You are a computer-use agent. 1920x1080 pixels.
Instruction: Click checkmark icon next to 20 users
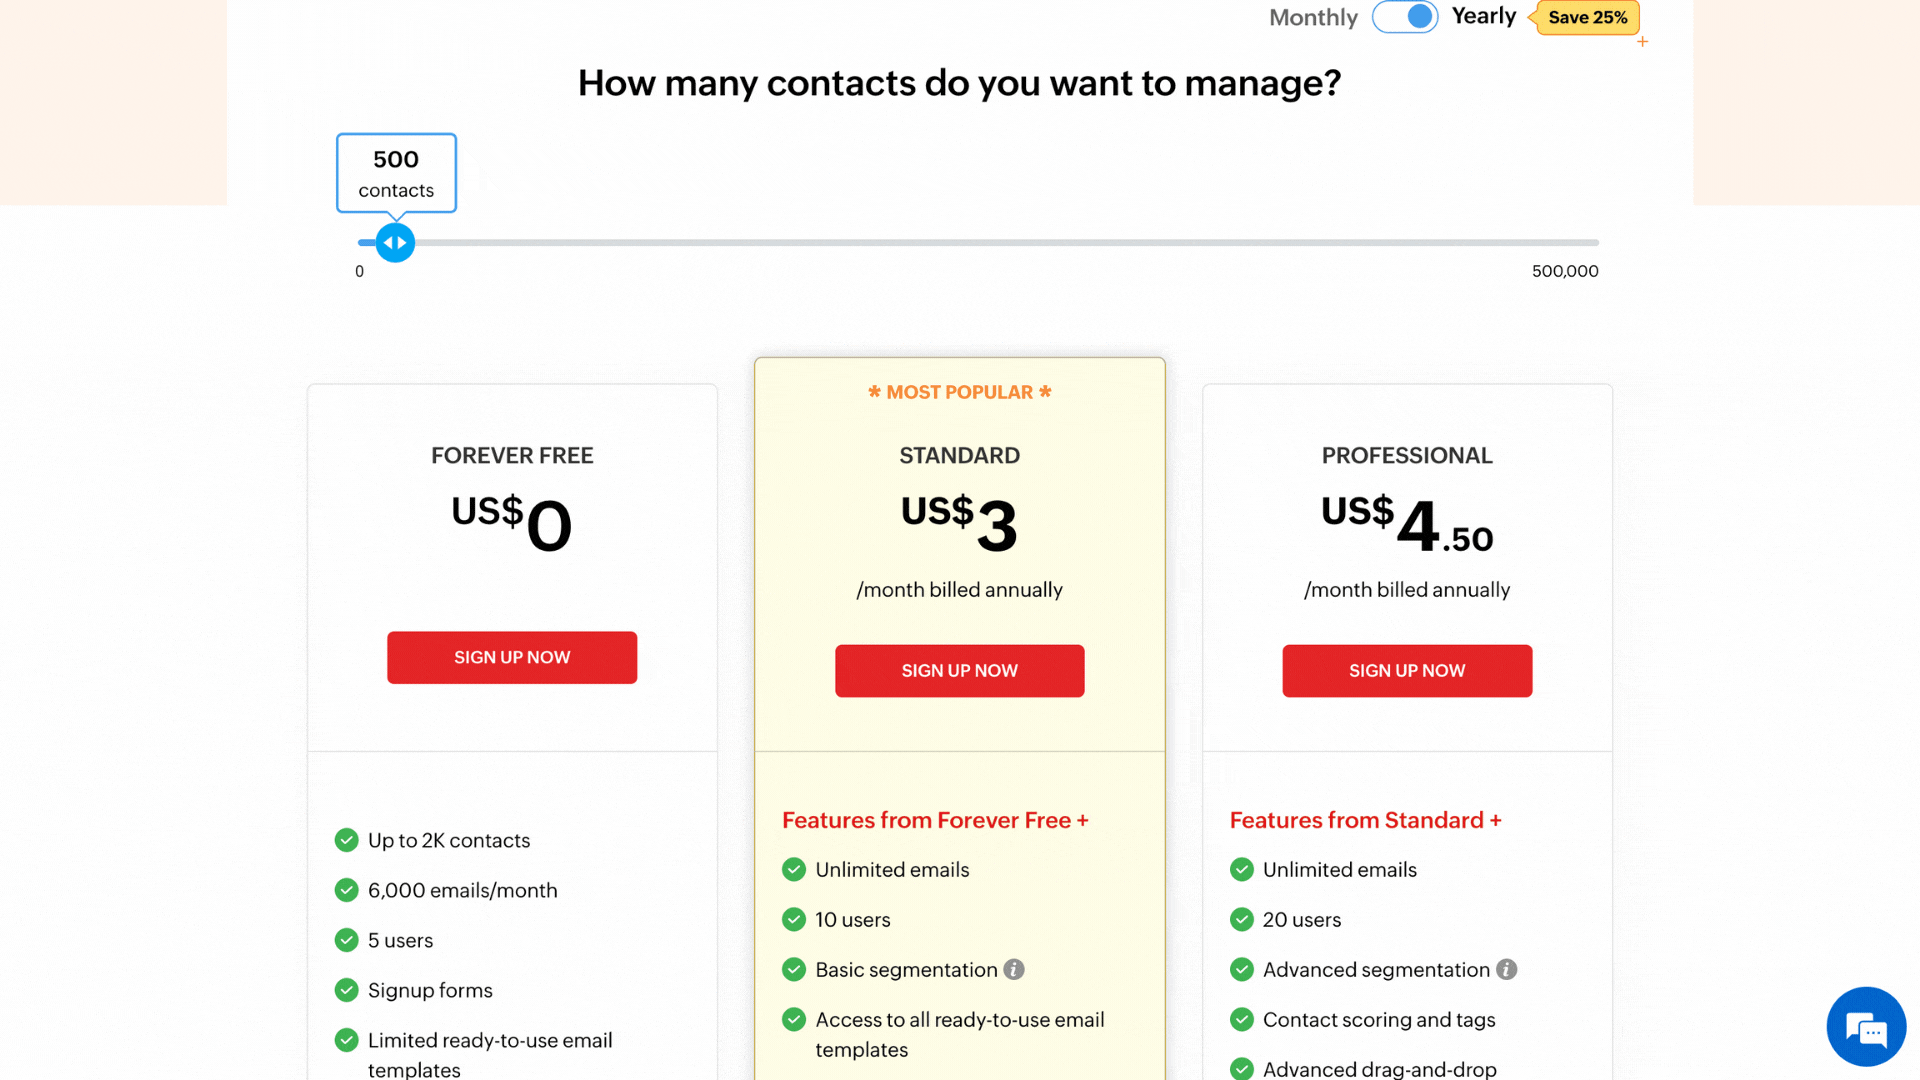[x=1242, y=919]
